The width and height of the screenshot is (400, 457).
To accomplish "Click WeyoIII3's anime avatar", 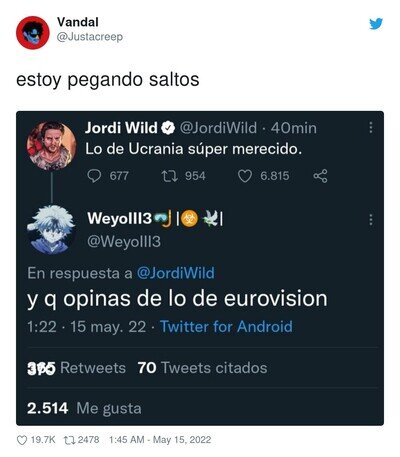I will [51, 230].
